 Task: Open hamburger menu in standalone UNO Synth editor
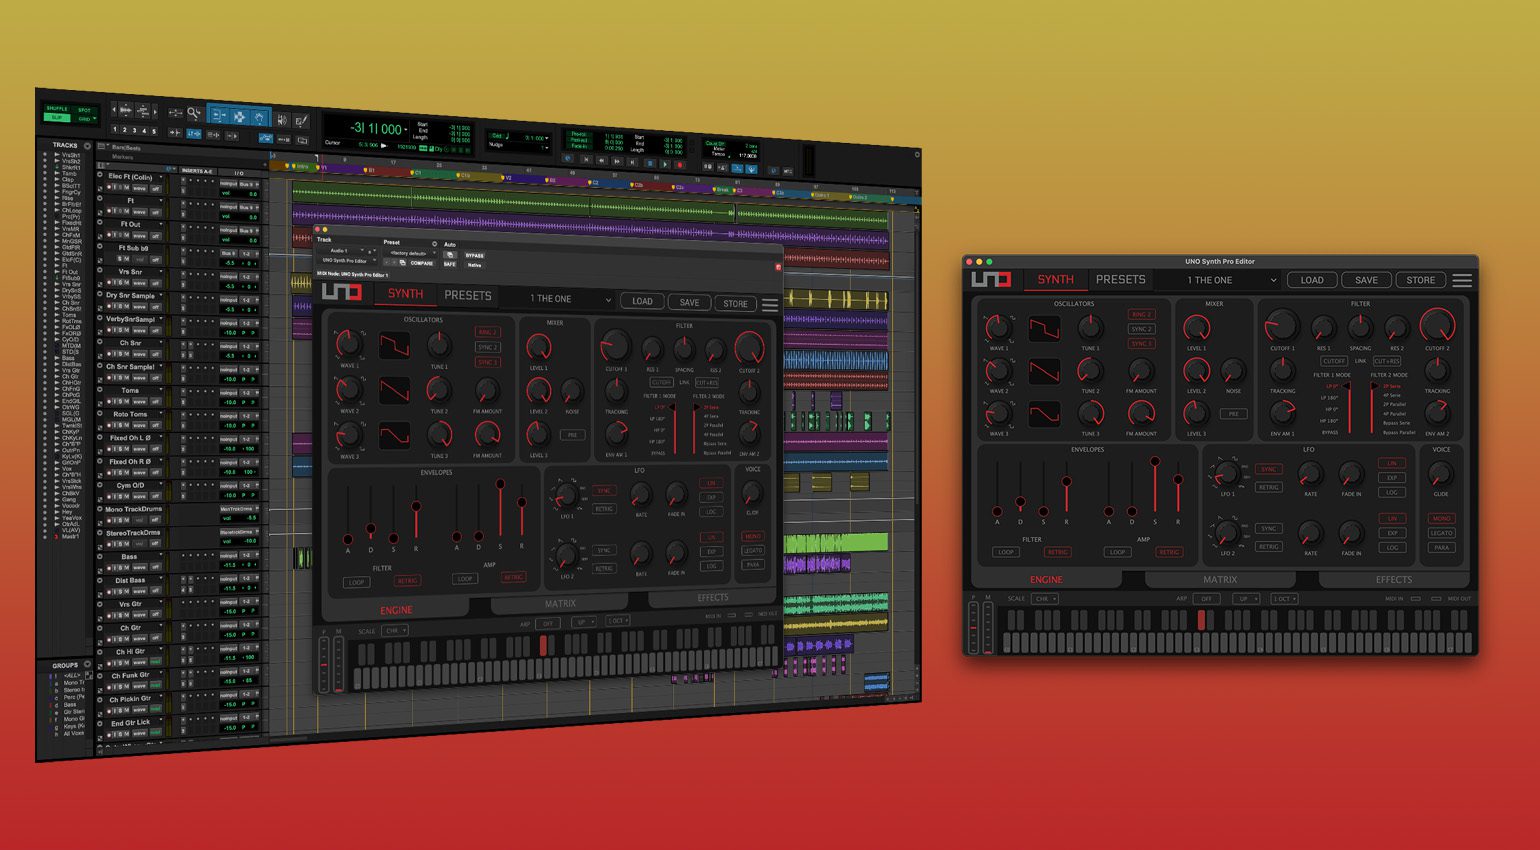click(1462, 280)
